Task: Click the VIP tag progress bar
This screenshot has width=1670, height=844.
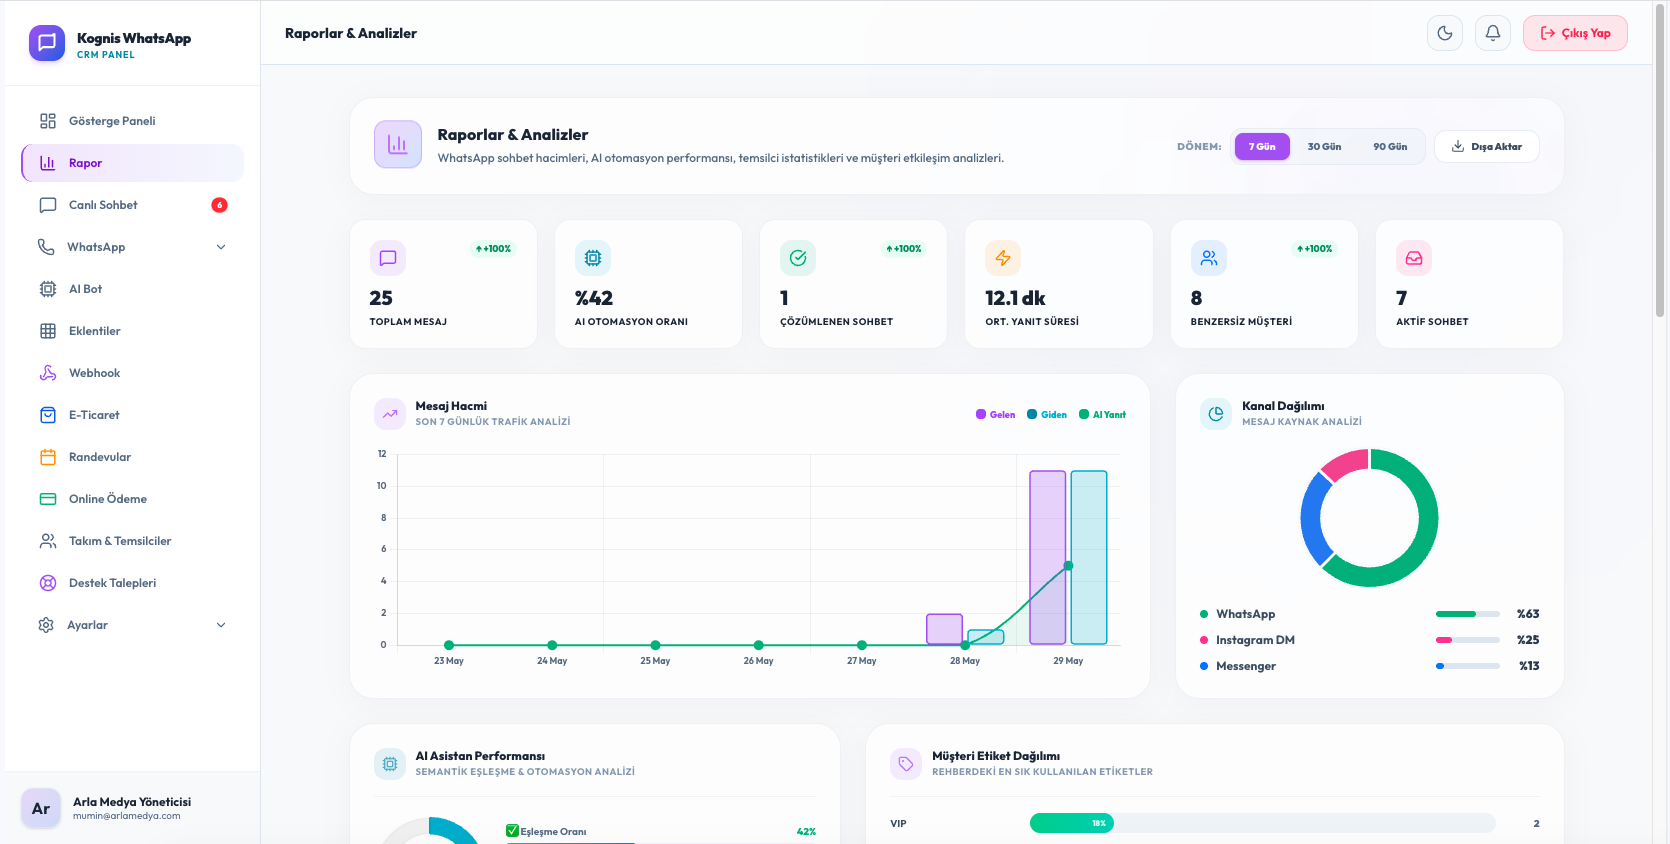Action: click(x=1262, y=823)
